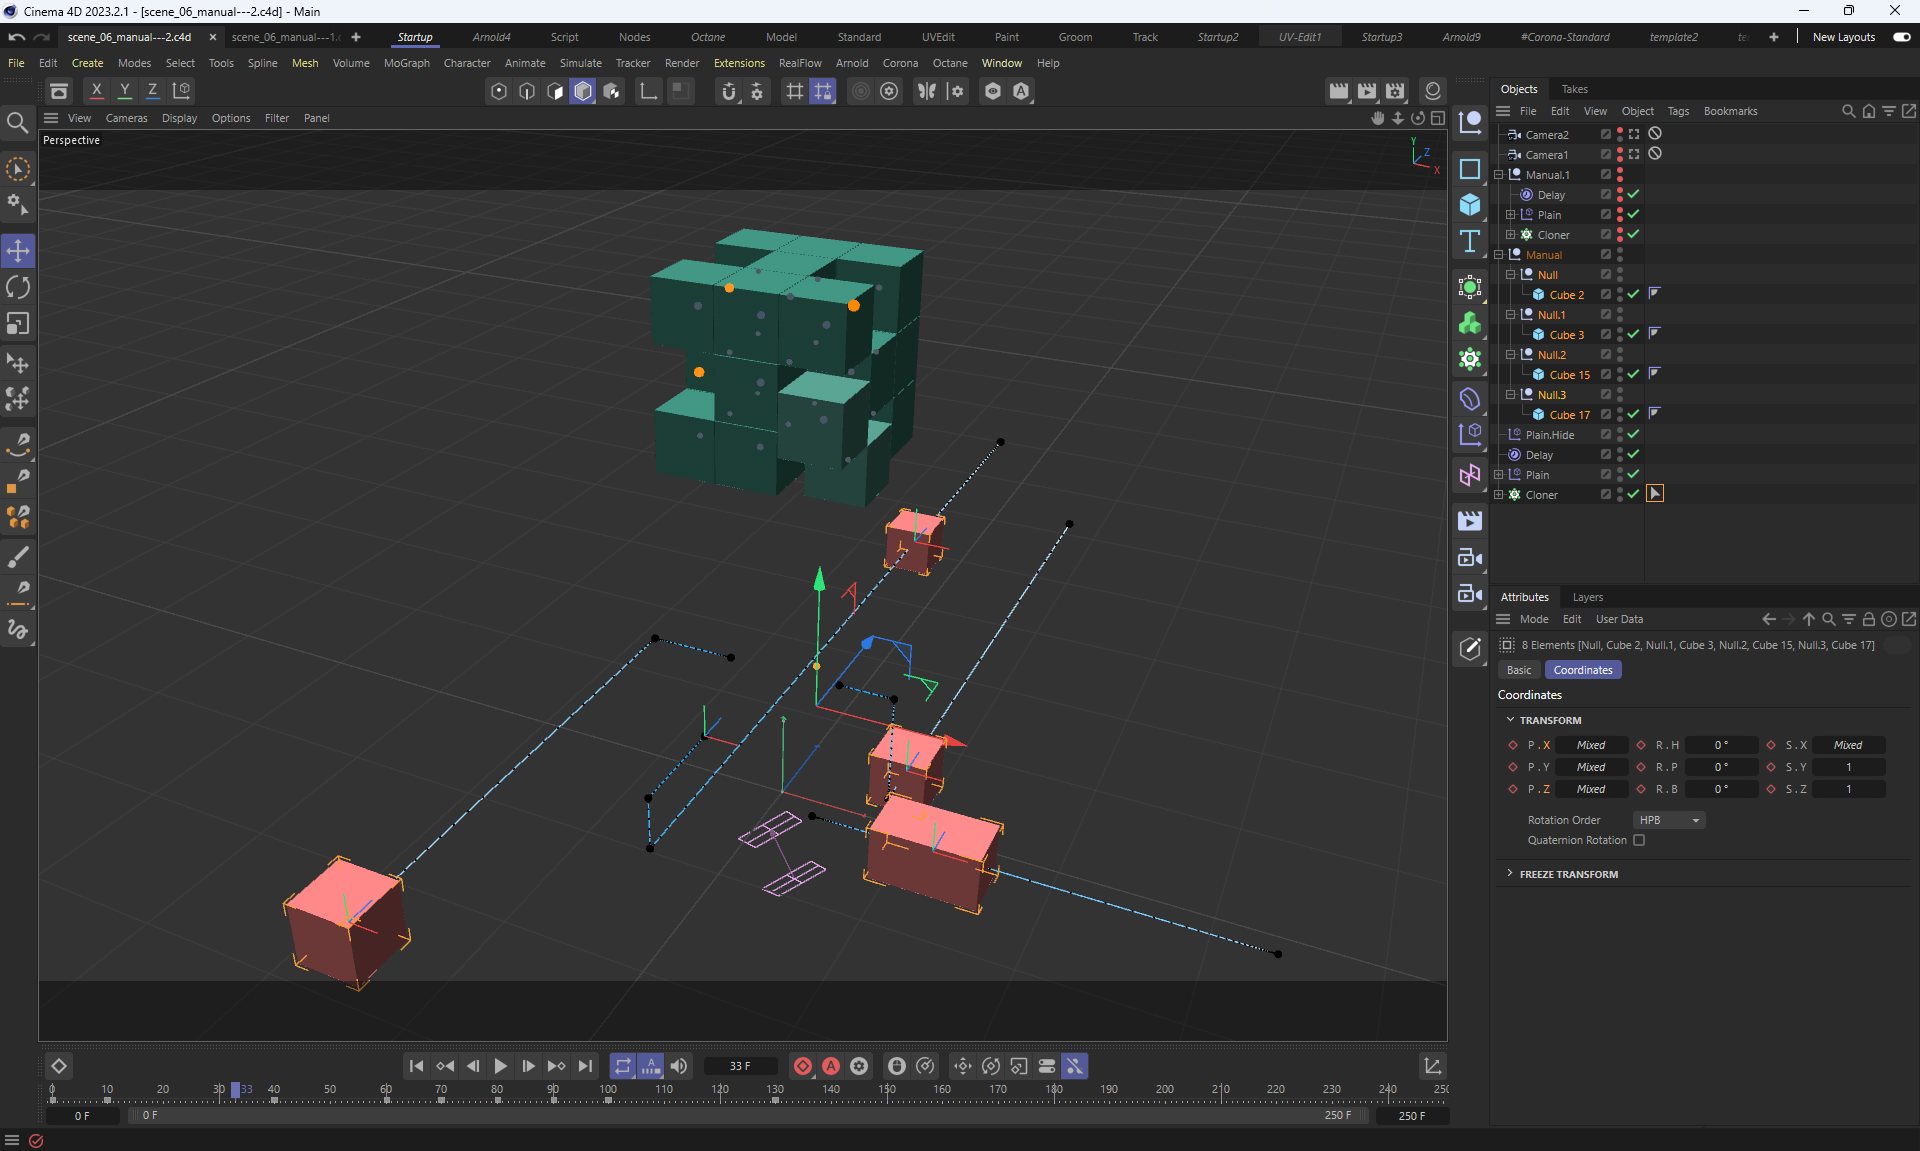Click the Render to Picture Viewer icon
Viewport: 1920px width, 1151px height.
pyautogui.click(x=1366, y=91)
